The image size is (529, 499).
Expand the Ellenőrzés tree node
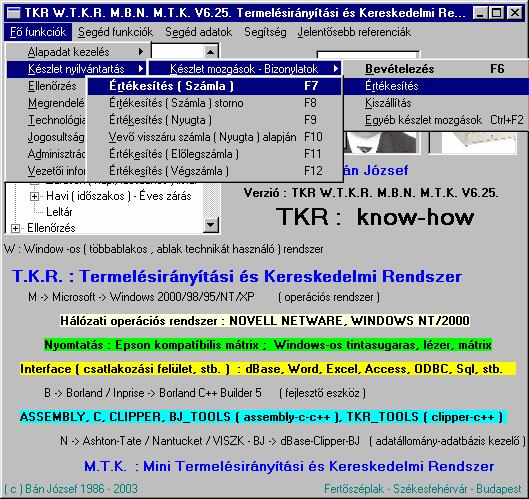point(15,228)
